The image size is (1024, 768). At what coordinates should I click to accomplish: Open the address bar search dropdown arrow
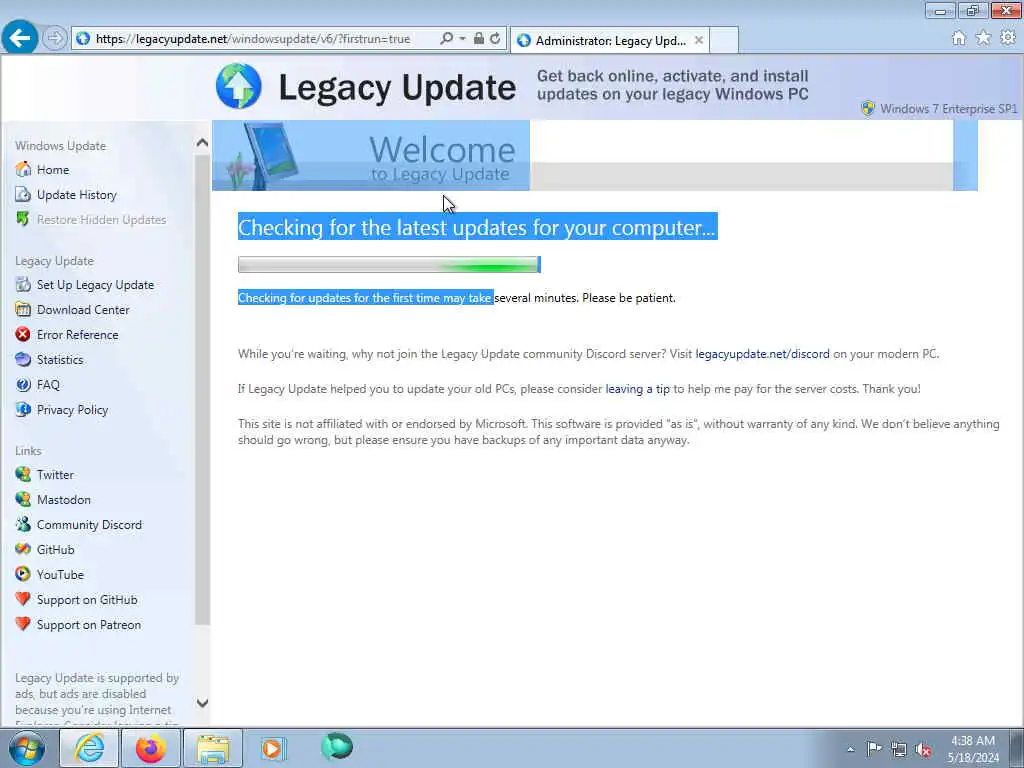(x=462, y=39)
